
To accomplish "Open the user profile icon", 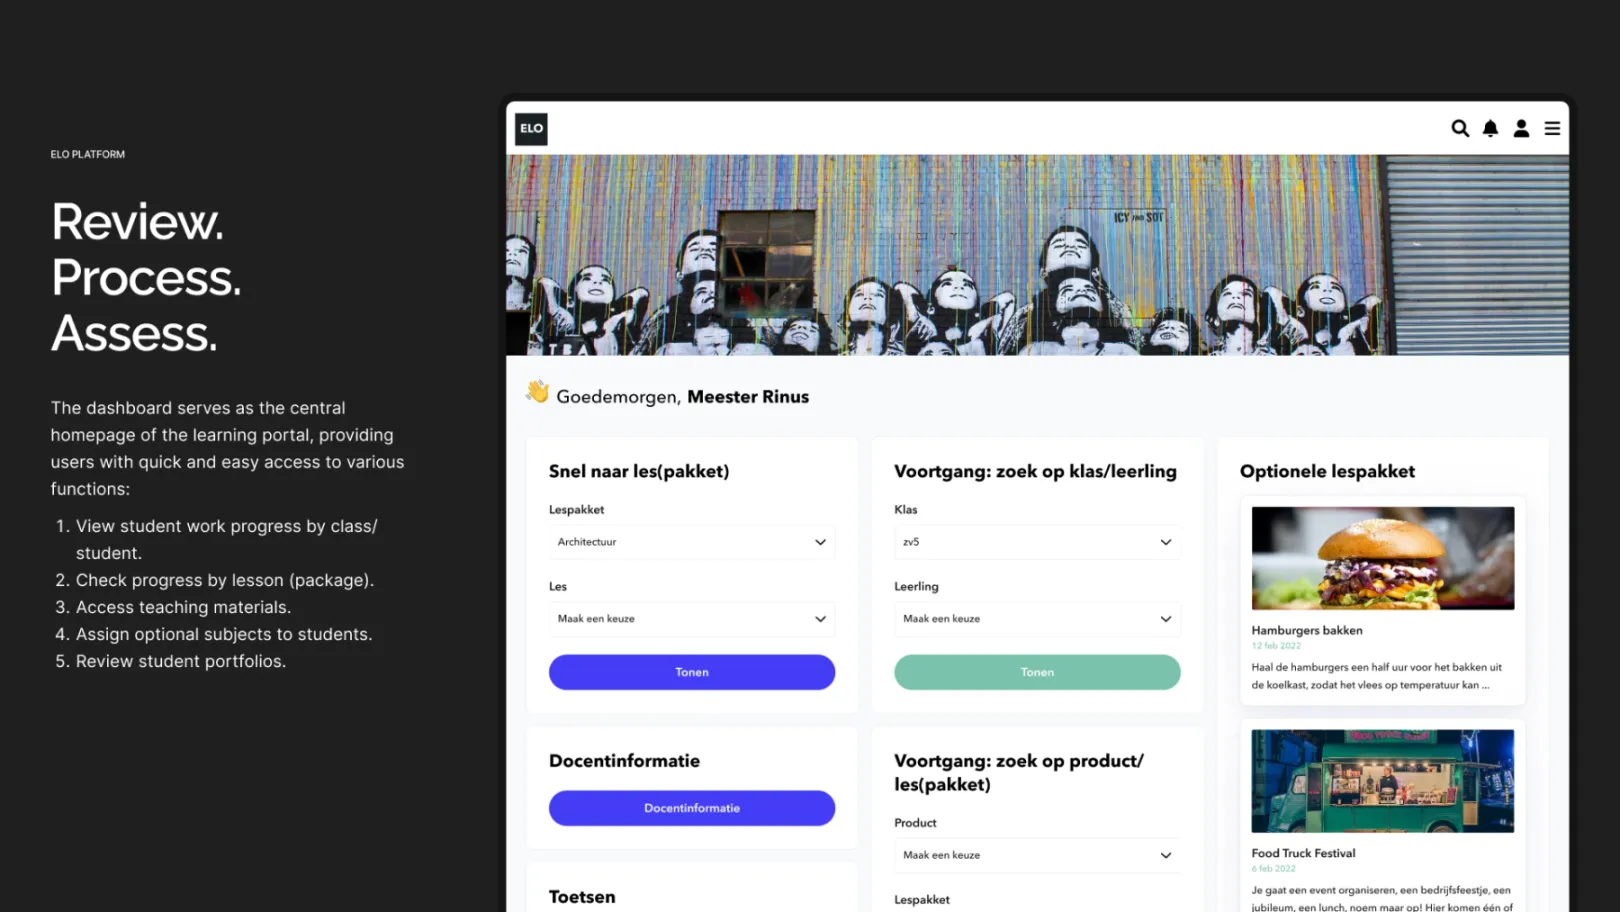I will click(x=1521, y=128).
